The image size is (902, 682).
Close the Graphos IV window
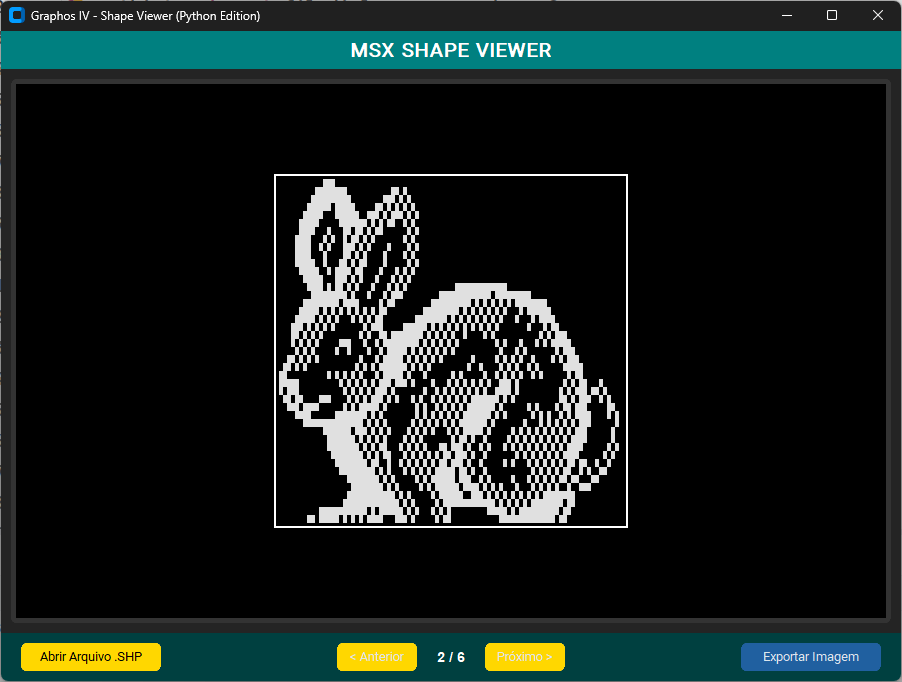click(x=877, y=15)
